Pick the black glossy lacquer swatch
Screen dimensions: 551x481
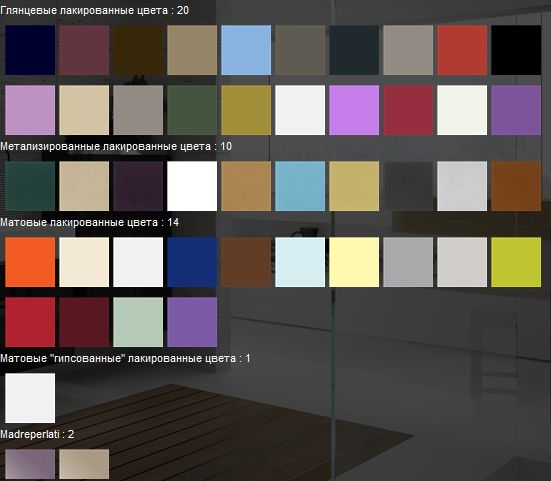(516, 50)
